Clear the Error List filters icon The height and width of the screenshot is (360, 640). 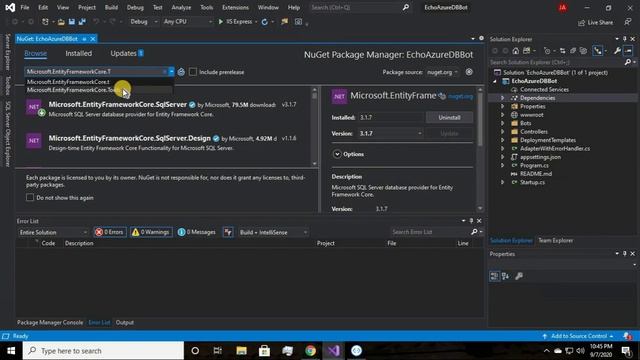(228, 232)
